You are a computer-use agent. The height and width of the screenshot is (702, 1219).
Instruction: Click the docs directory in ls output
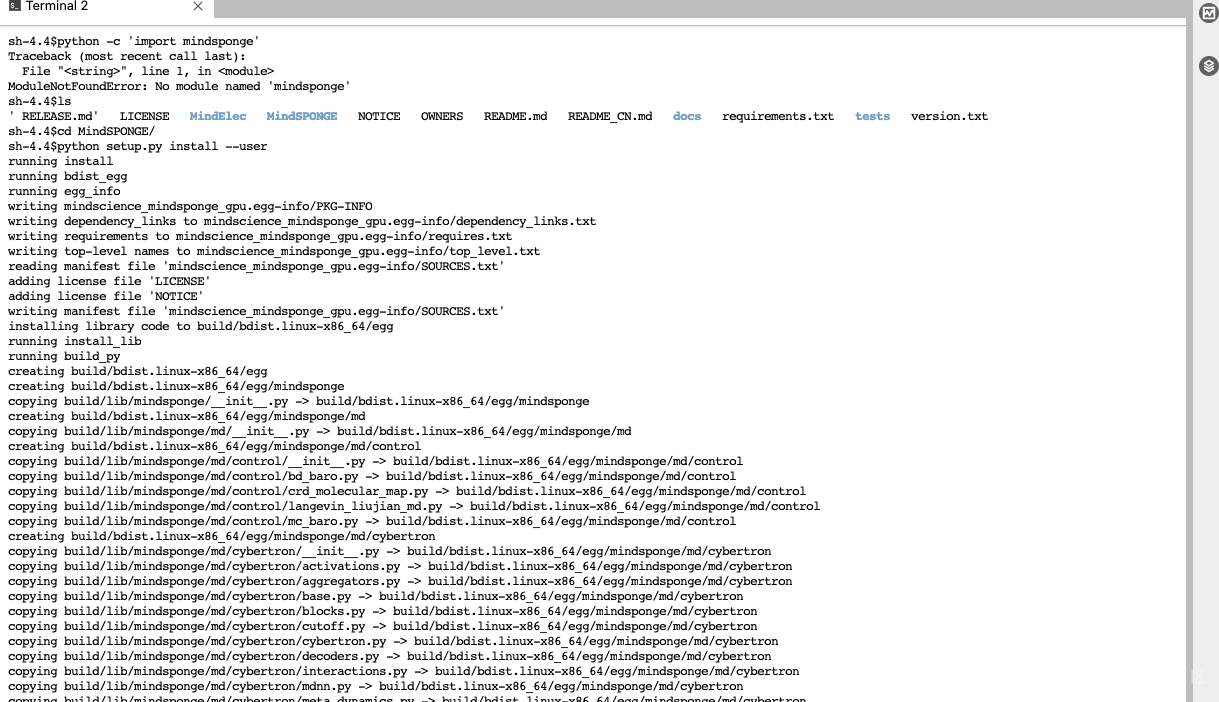[687, 116]
